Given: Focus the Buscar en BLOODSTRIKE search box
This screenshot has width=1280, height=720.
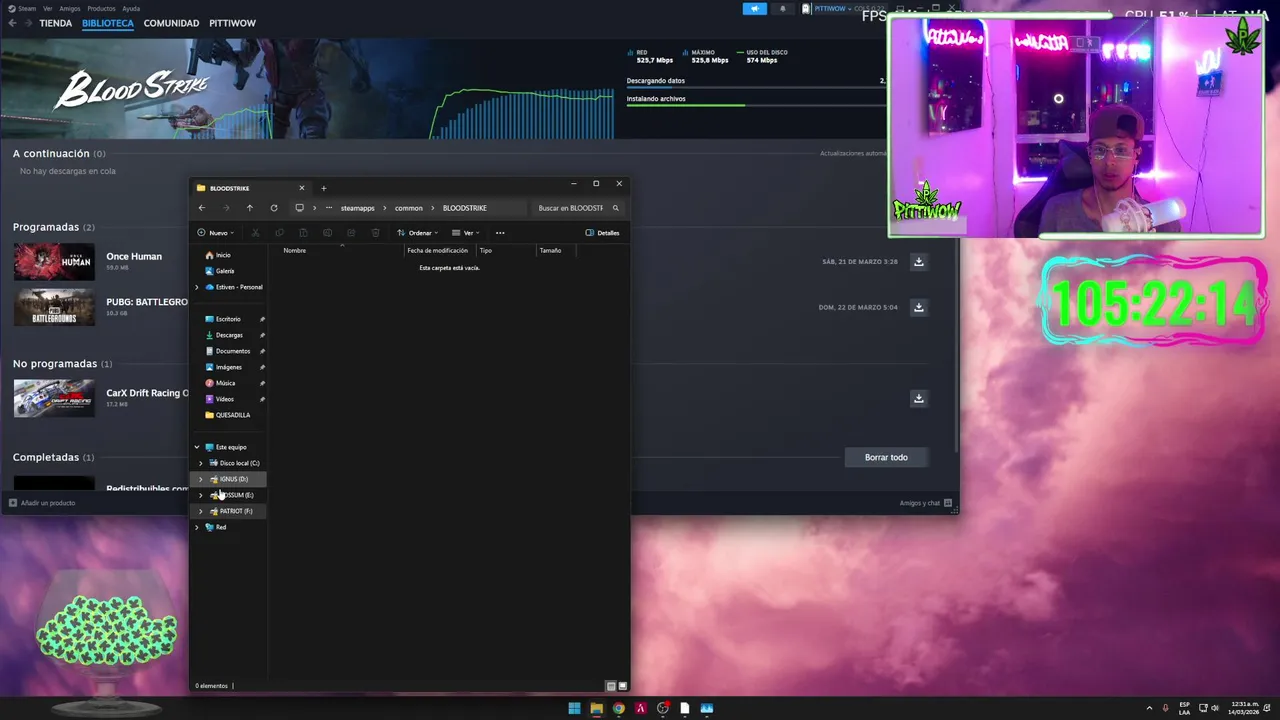Looking at the screenshot, I should pos(578,208).
